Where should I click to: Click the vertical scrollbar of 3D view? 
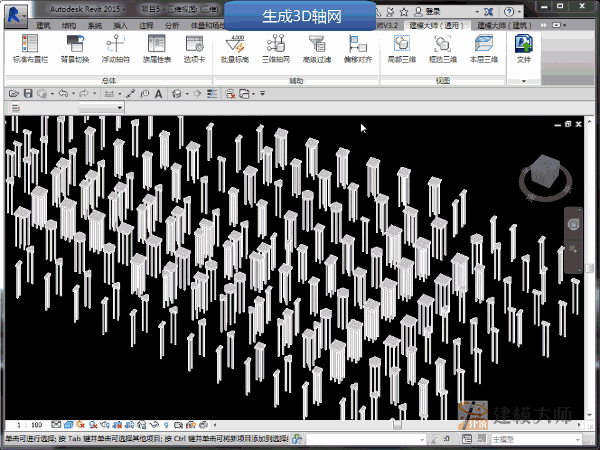point(589,268)
